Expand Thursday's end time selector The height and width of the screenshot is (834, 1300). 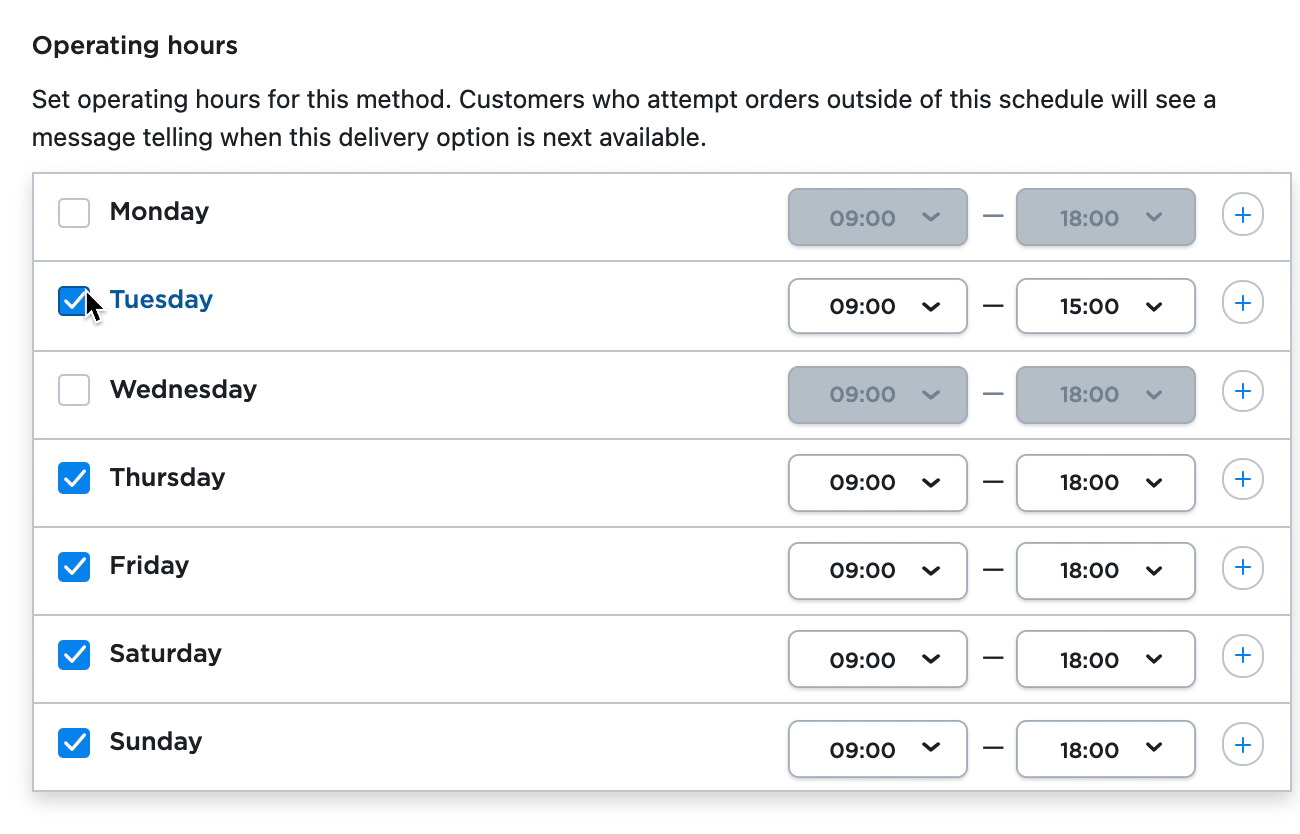(1105, 482)
